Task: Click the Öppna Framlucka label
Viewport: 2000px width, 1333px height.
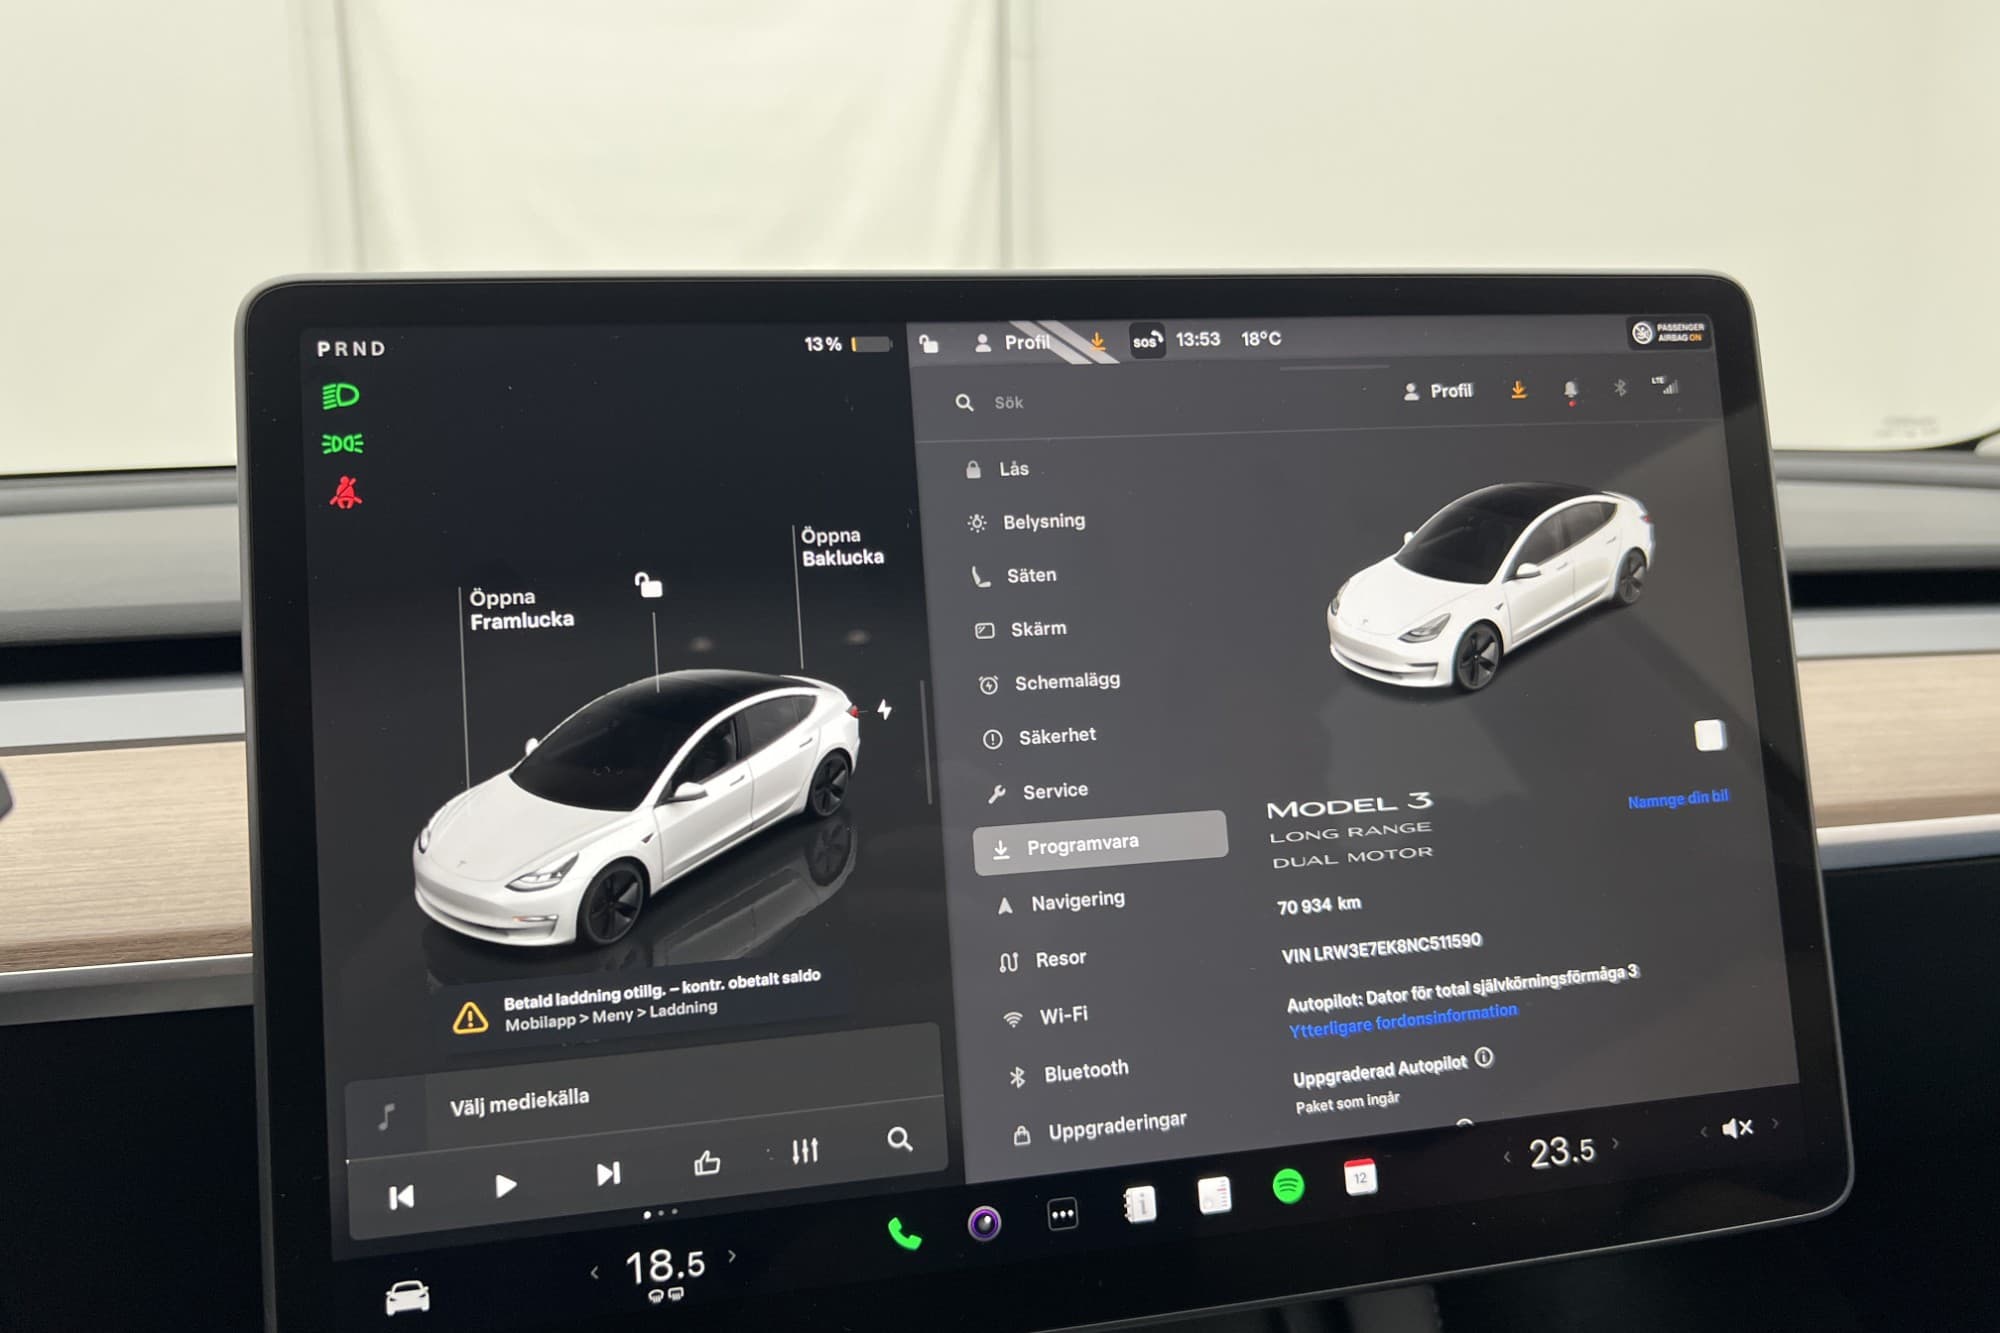Action: [521, 609]
